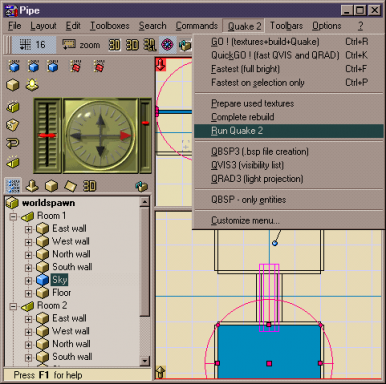
Task: Click the yellow up-arrow icon at the map's bottom-left
Action: [160, 372]
